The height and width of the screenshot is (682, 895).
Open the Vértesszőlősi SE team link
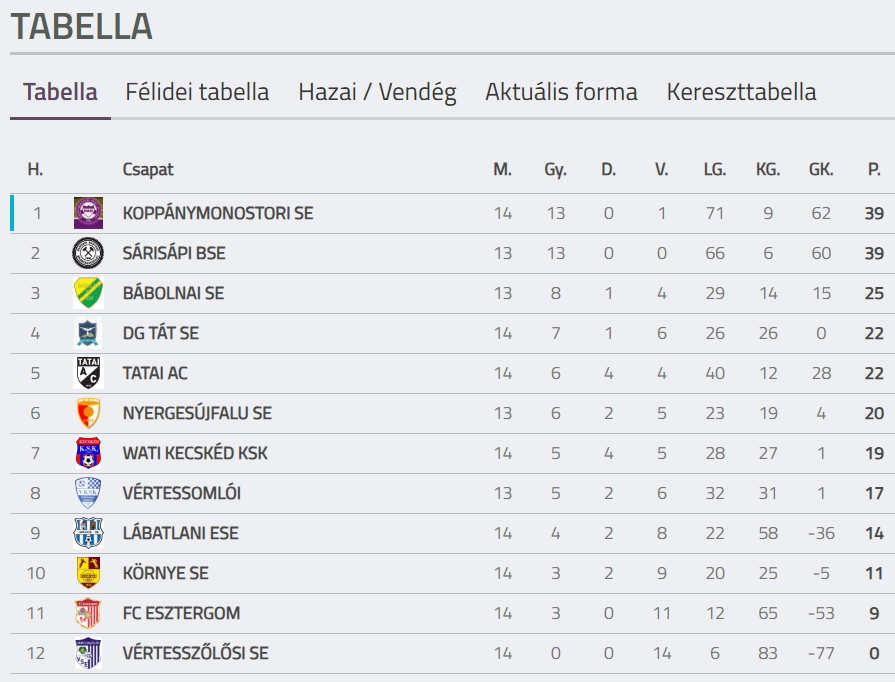[x=195, y=653]
